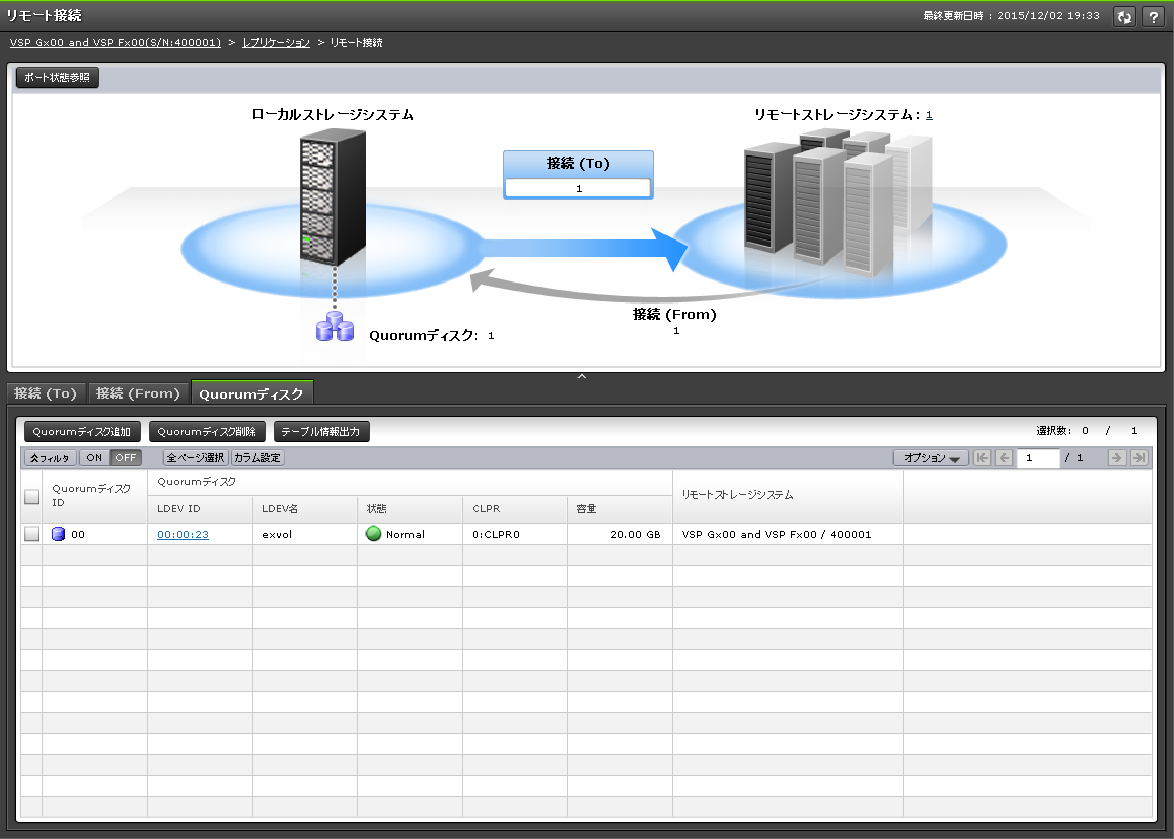Screen dimensions: 1174x839
Task: Switch the filter OFF
Action: [125, 458]
